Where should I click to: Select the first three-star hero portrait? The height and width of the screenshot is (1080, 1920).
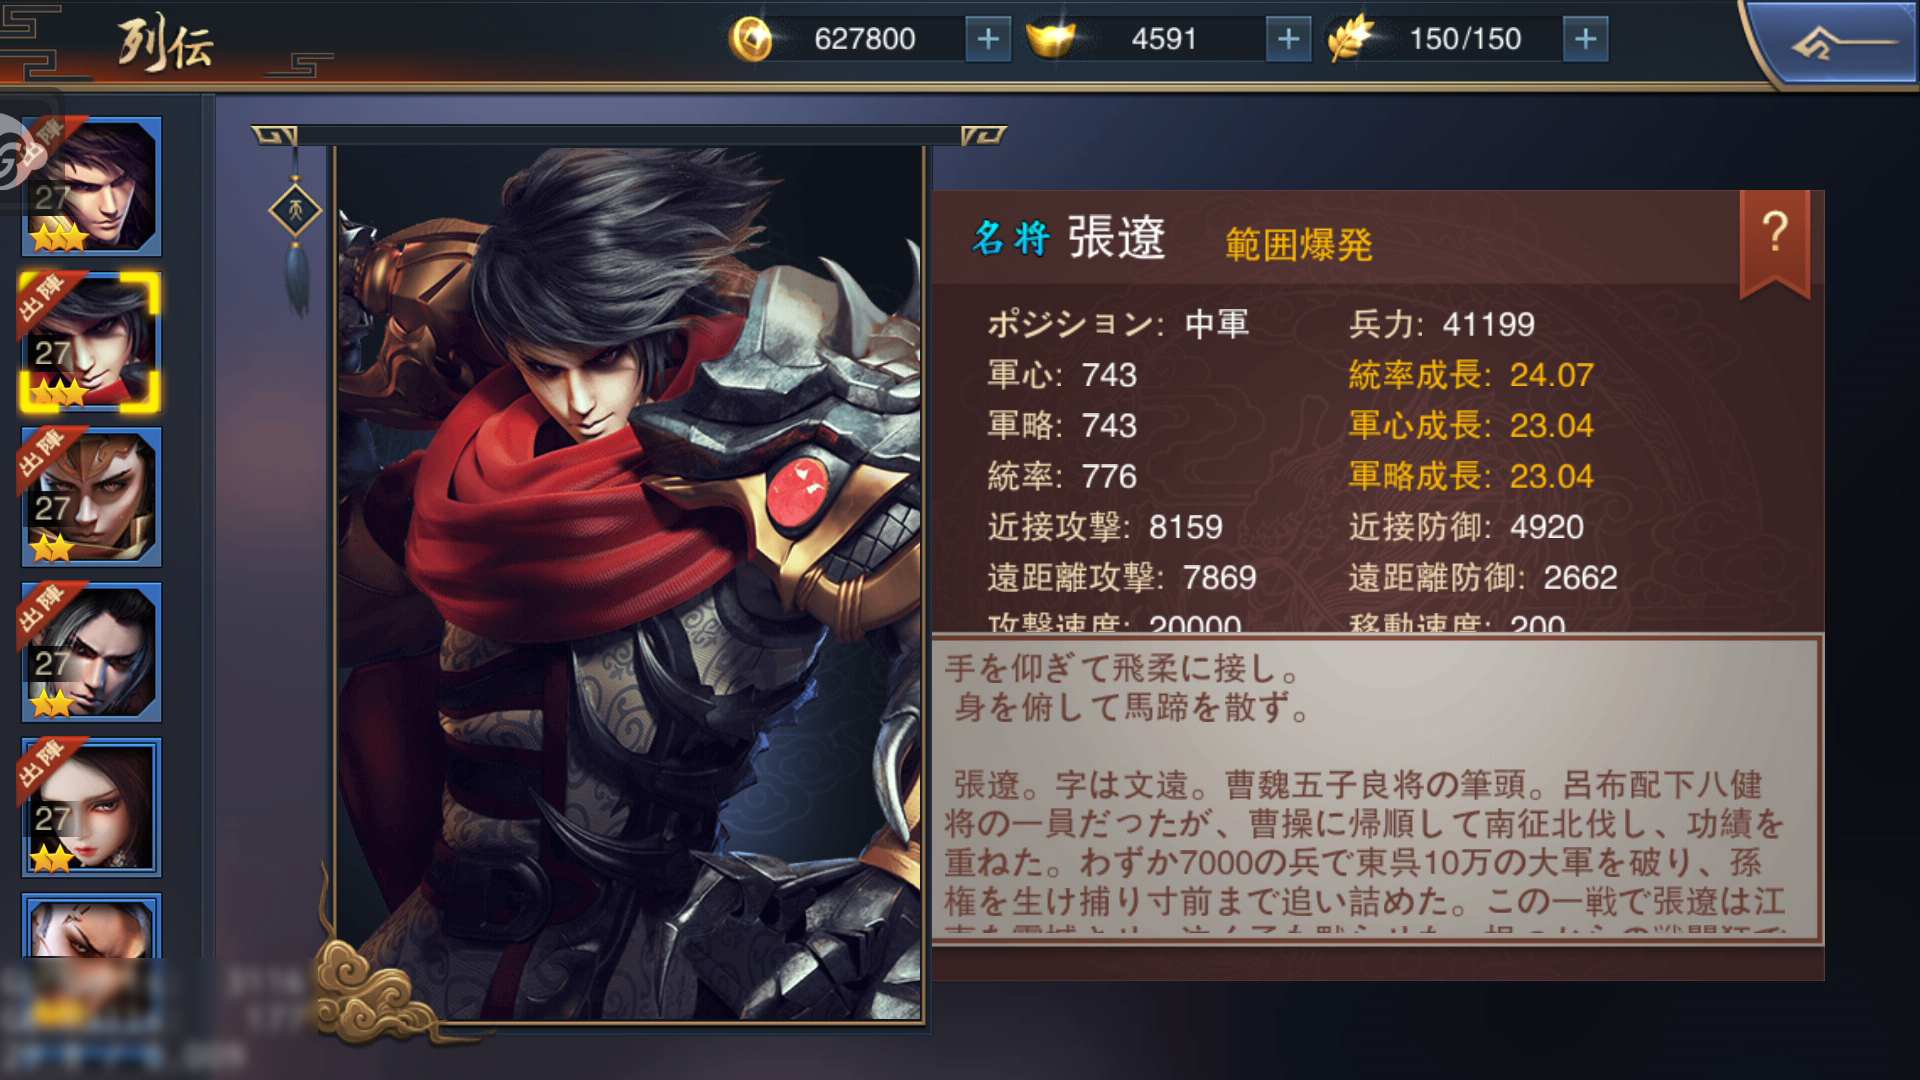[x=91, y=186]
